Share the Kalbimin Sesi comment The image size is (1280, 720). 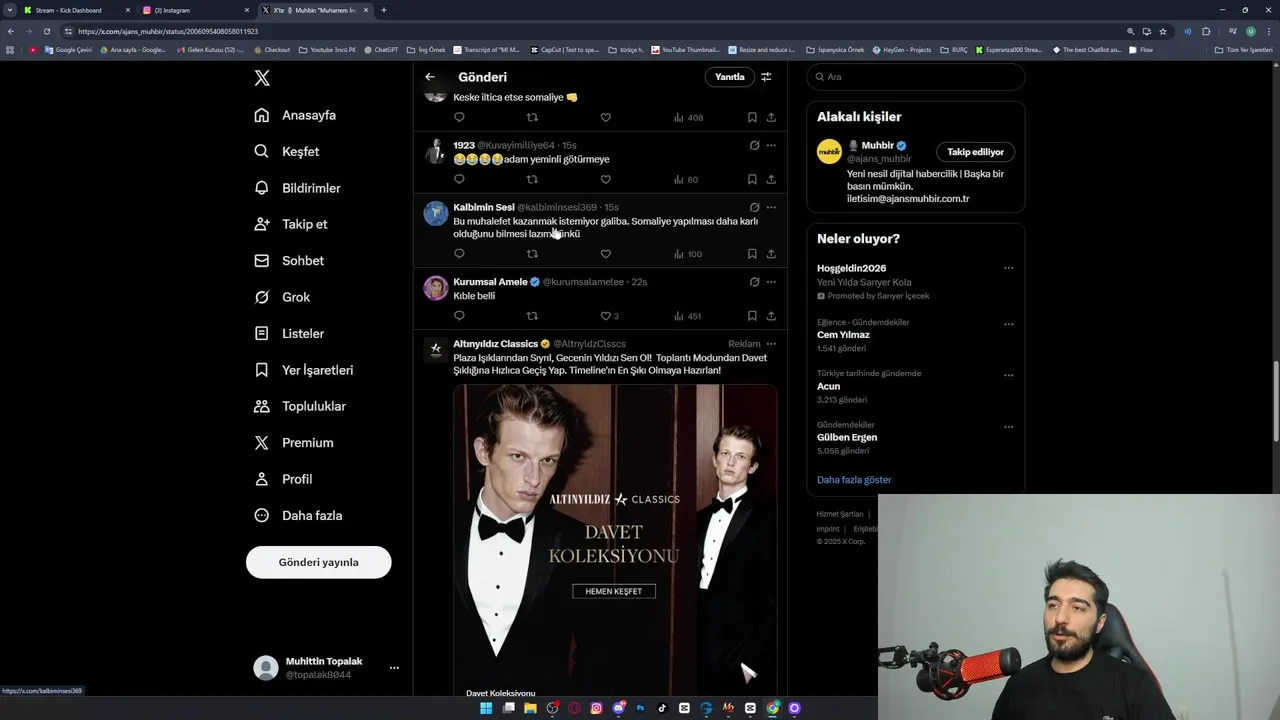click(771, 254)
